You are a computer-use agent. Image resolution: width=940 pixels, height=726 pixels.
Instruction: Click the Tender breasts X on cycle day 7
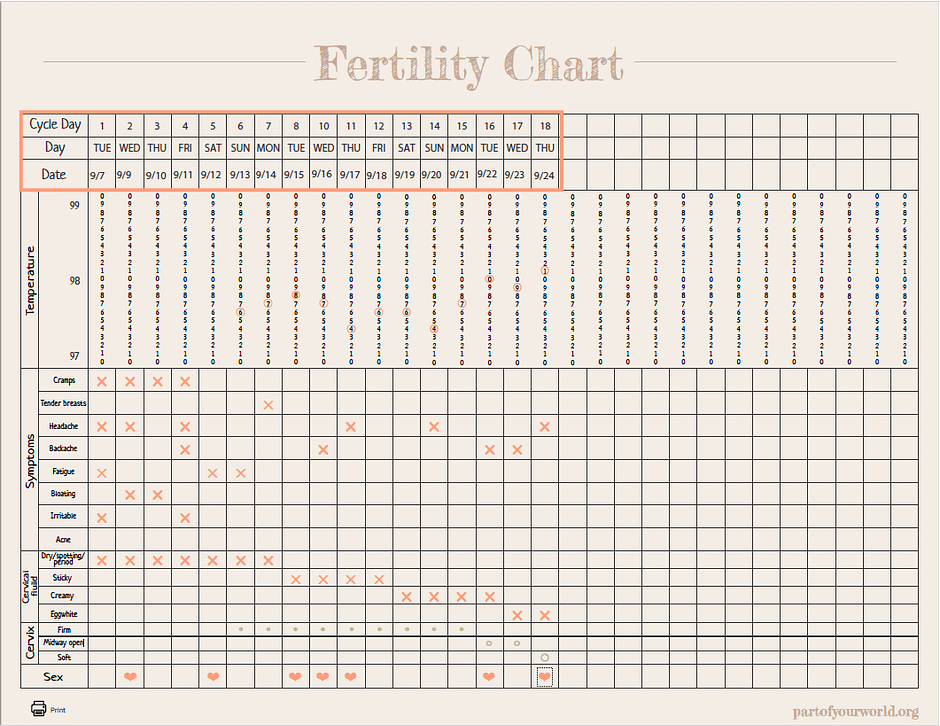pos(268,404)
